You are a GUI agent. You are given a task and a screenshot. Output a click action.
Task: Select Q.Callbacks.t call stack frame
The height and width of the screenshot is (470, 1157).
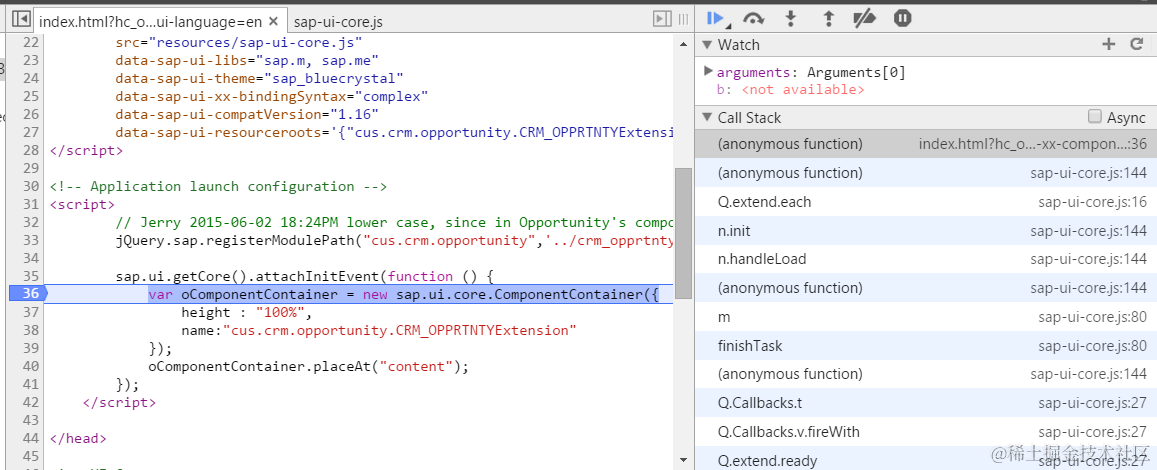[926, 403]
